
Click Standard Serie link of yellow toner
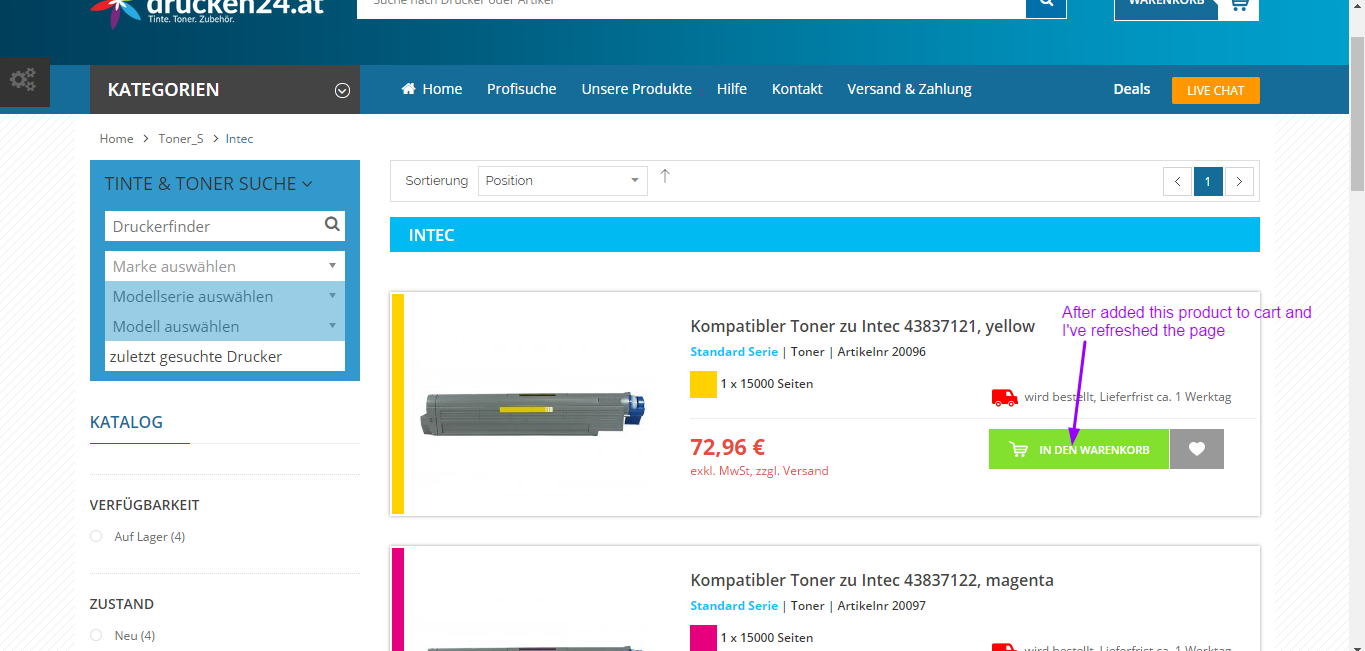tap(734, 352)
